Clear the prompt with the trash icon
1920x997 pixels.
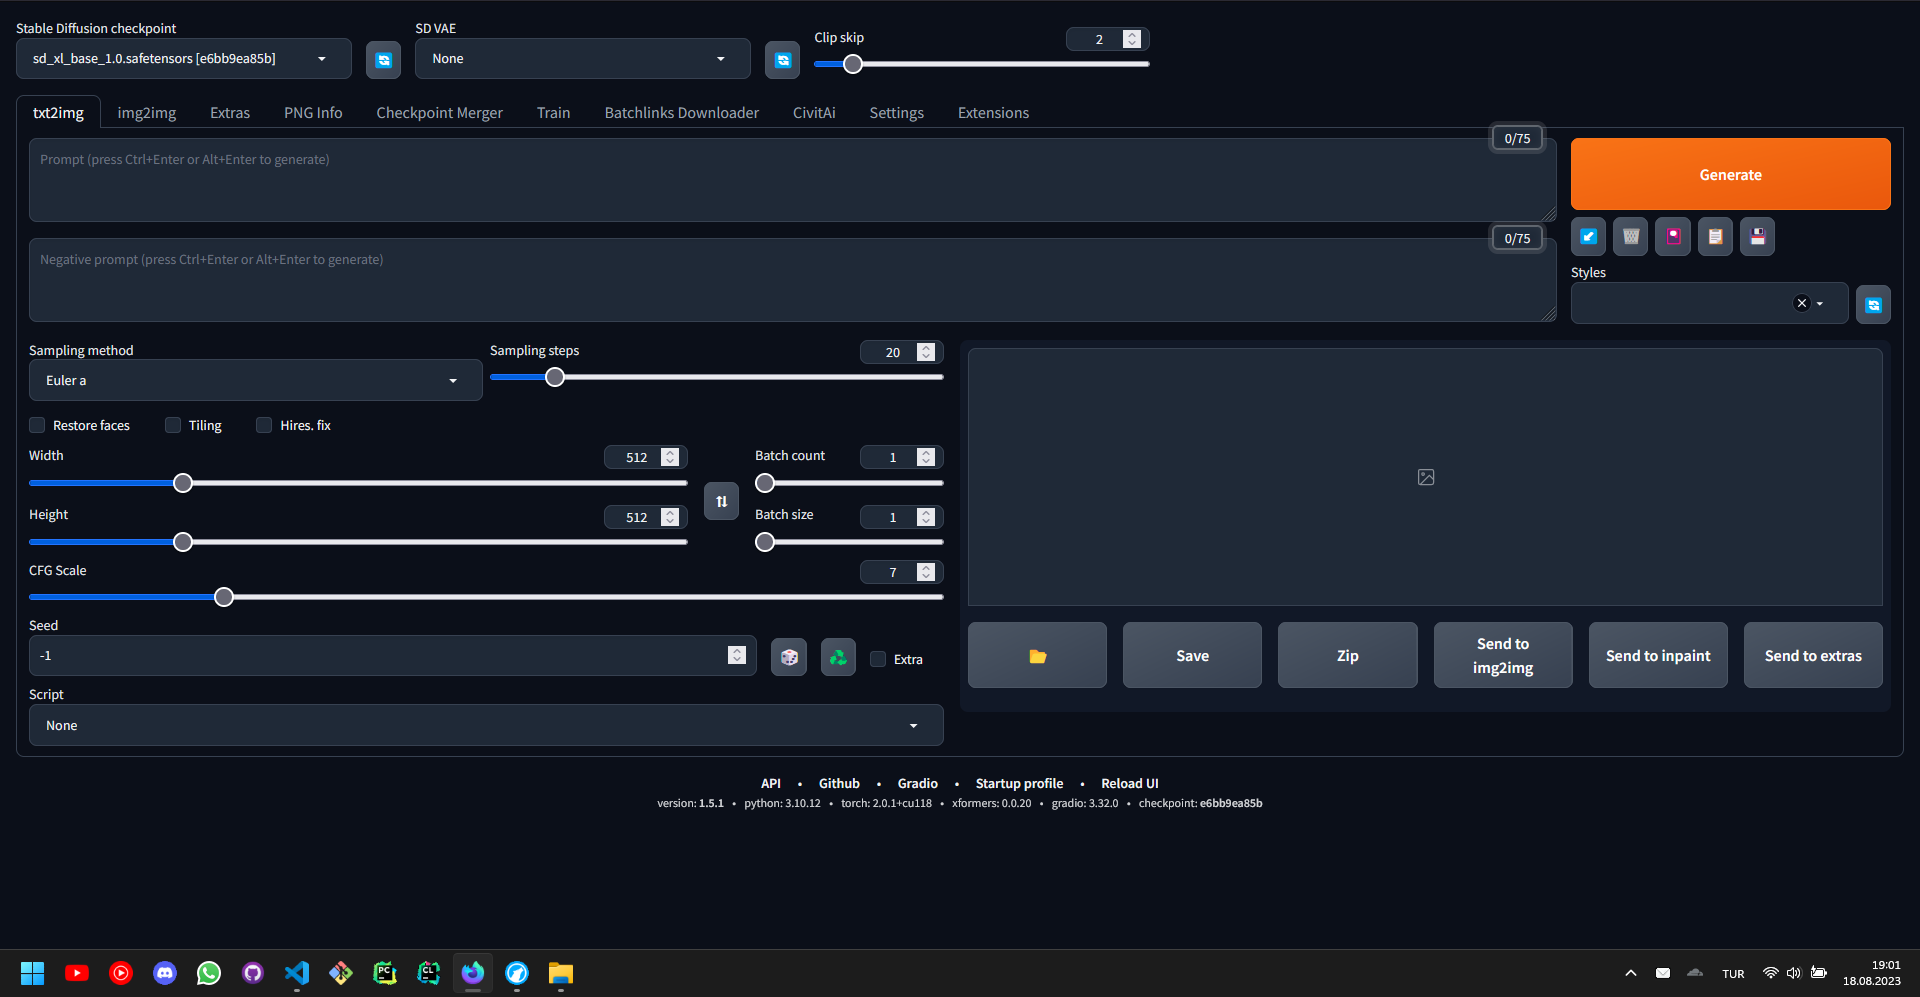(1631, 237)
